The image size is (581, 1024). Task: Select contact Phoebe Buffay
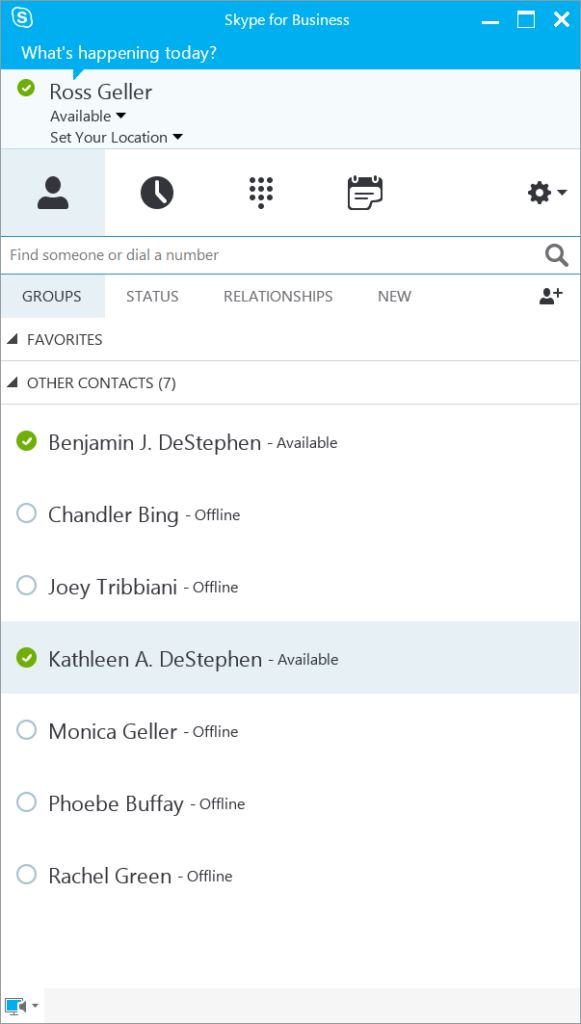coord(290,803)
